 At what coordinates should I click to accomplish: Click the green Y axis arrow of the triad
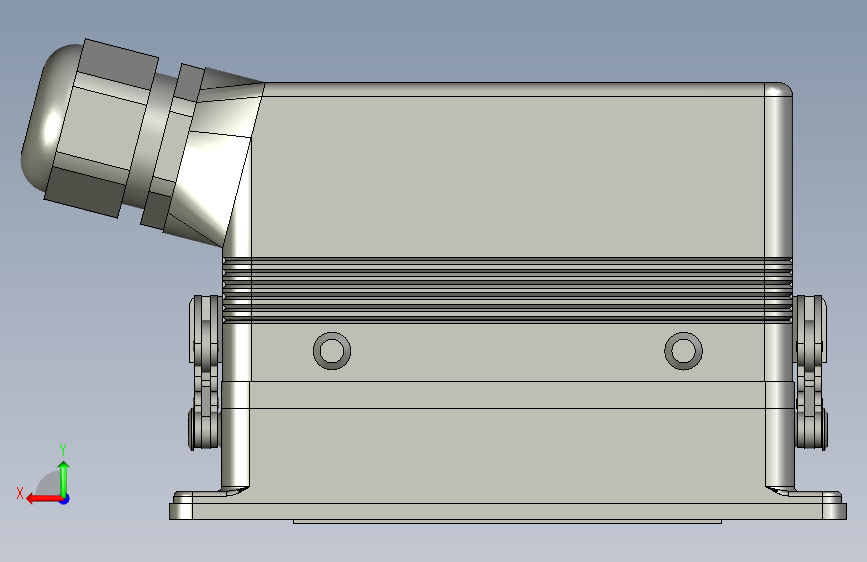click(x=64, y=478)
